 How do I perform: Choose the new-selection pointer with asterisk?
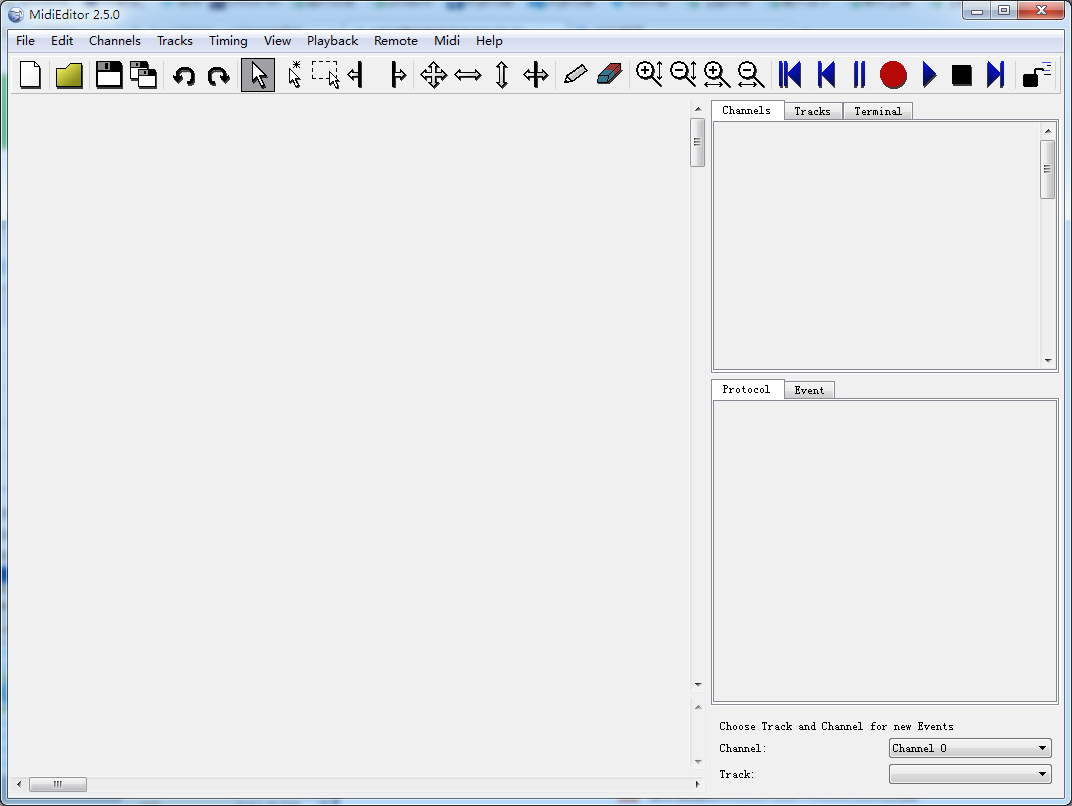[x=294, y=75]
